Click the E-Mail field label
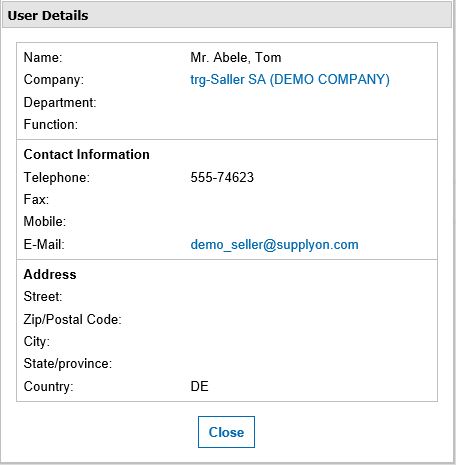 click(x=44, y=244)
